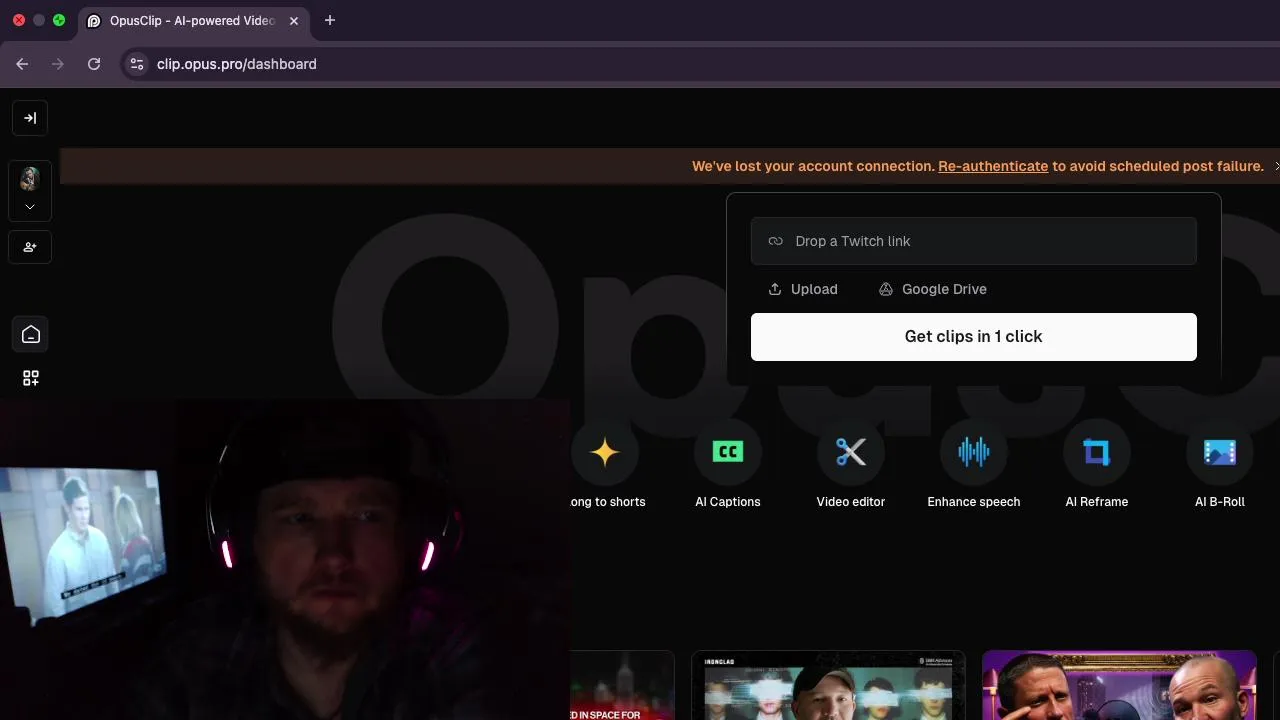Select the Enhance speech label
1280x720 pixels.
click(974, 502)
